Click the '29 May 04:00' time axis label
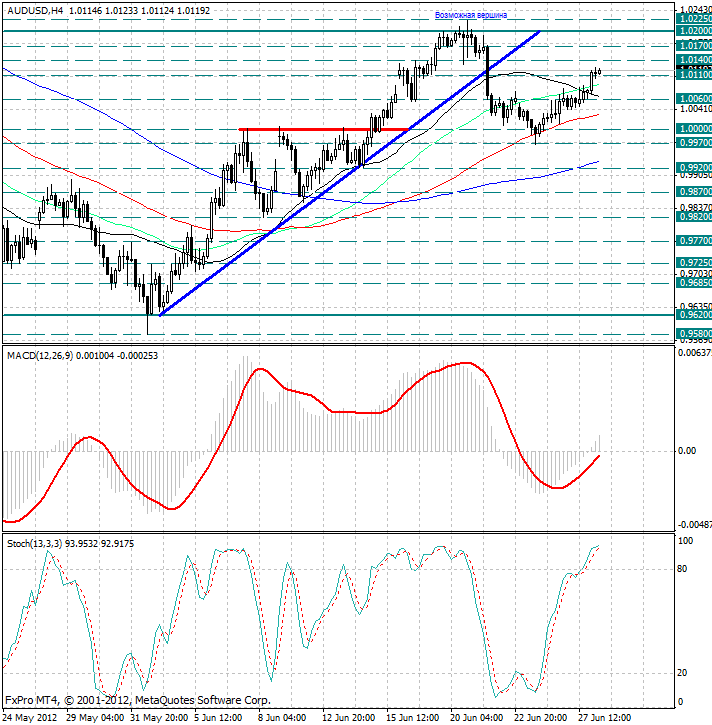This screenshot has height=725, width=712. 95,718
